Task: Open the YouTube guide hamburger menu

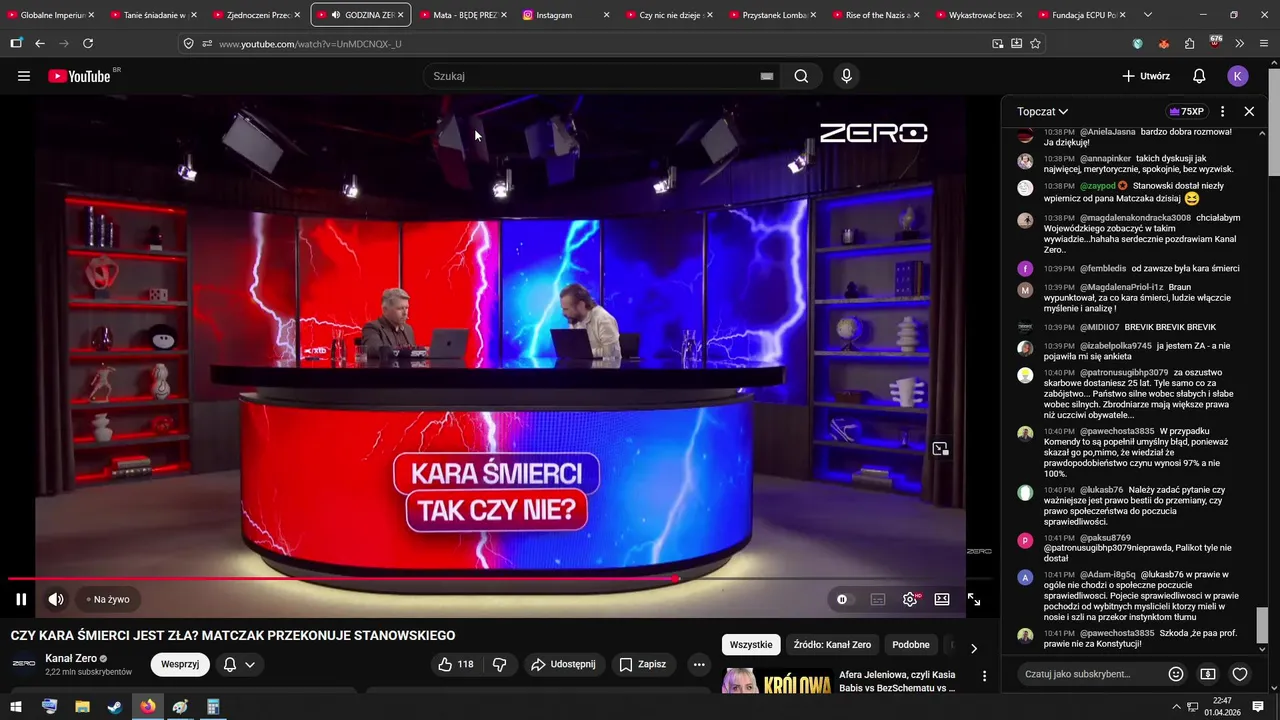Action: tap(24, 76)
